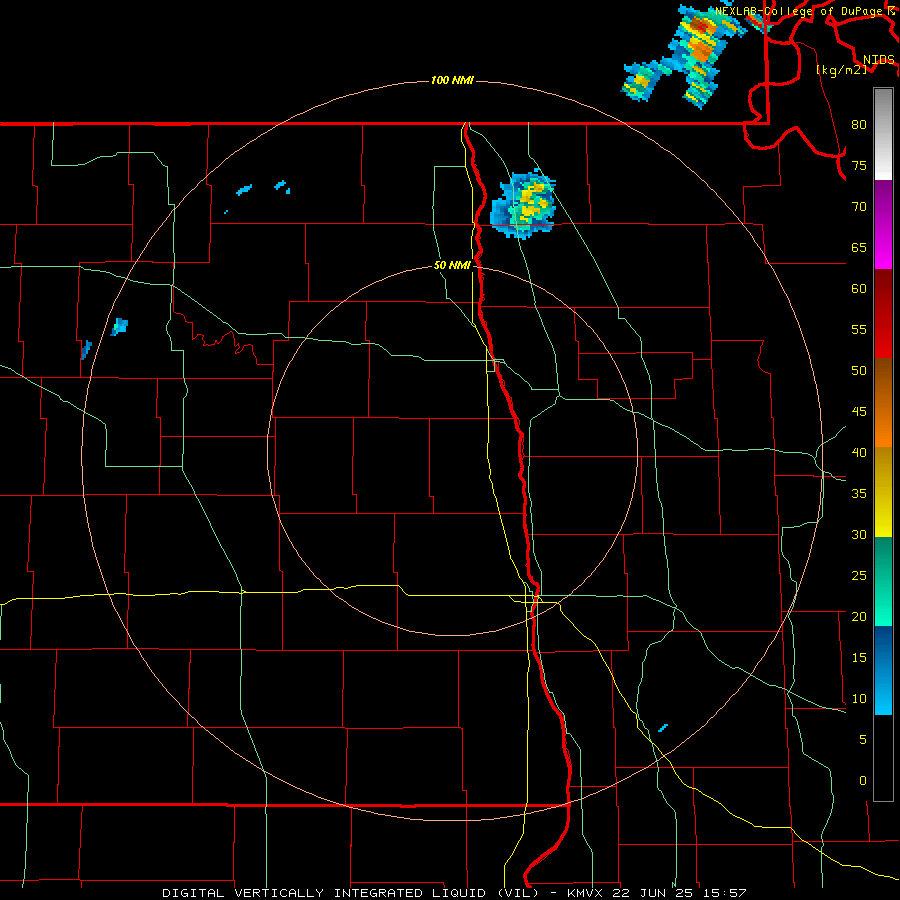Click the "NIDS" label near the legend
Viewport: 900px width, 900px height.
pos(878,60)
